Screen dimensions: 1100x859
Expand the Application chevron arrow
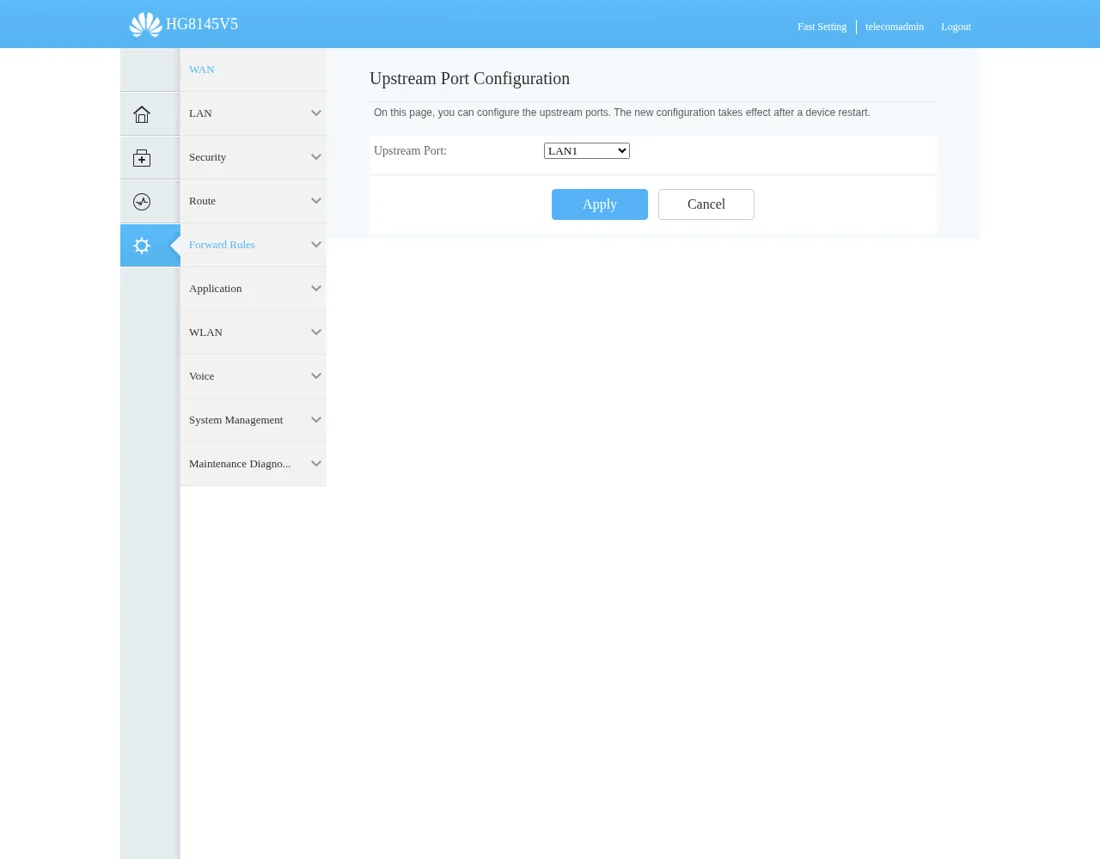click(x=316, y=288)
